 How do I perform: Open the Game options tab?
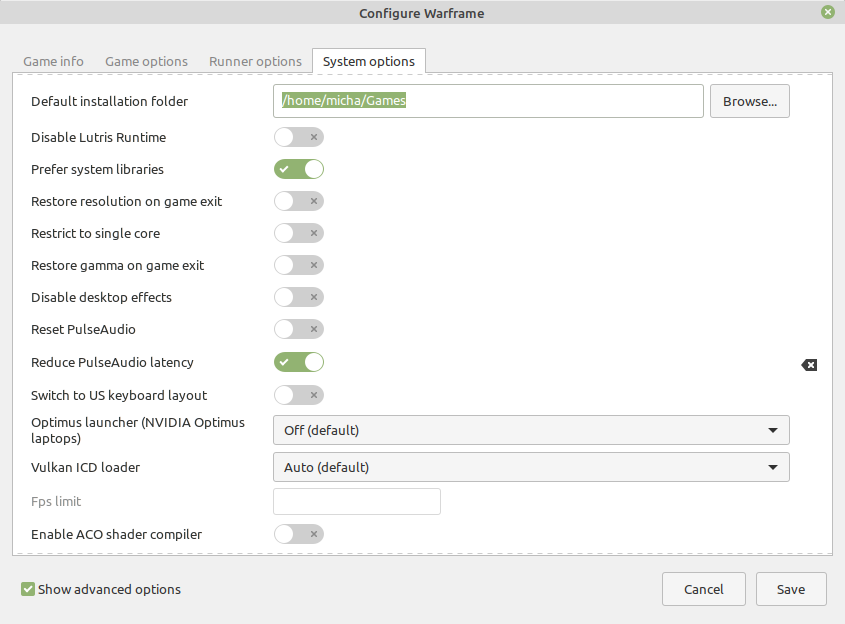147,61
